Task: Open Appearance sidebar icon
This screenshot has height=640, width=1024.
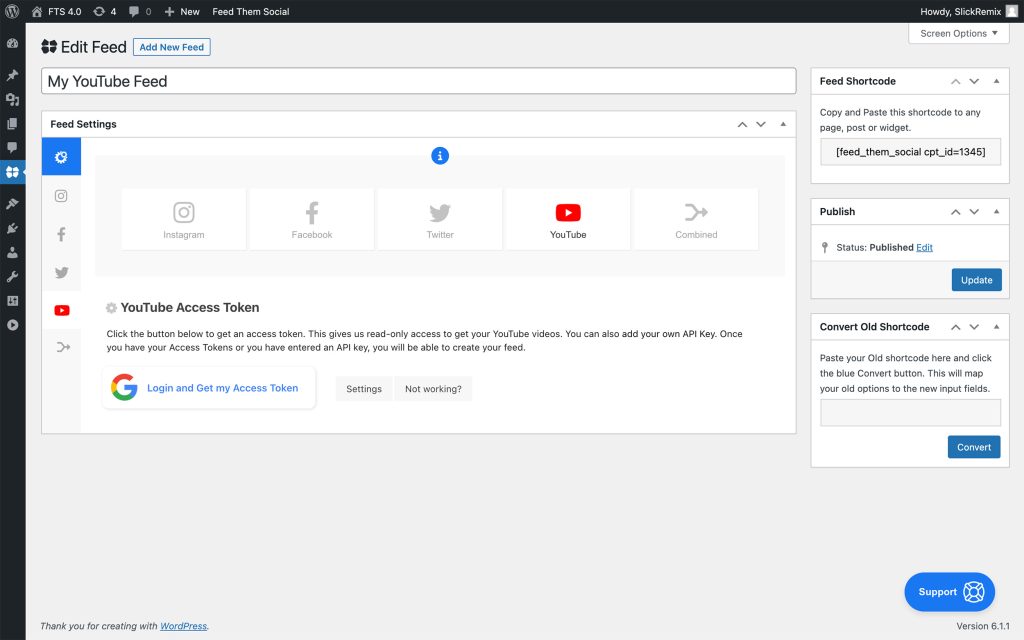Action: 12,204
